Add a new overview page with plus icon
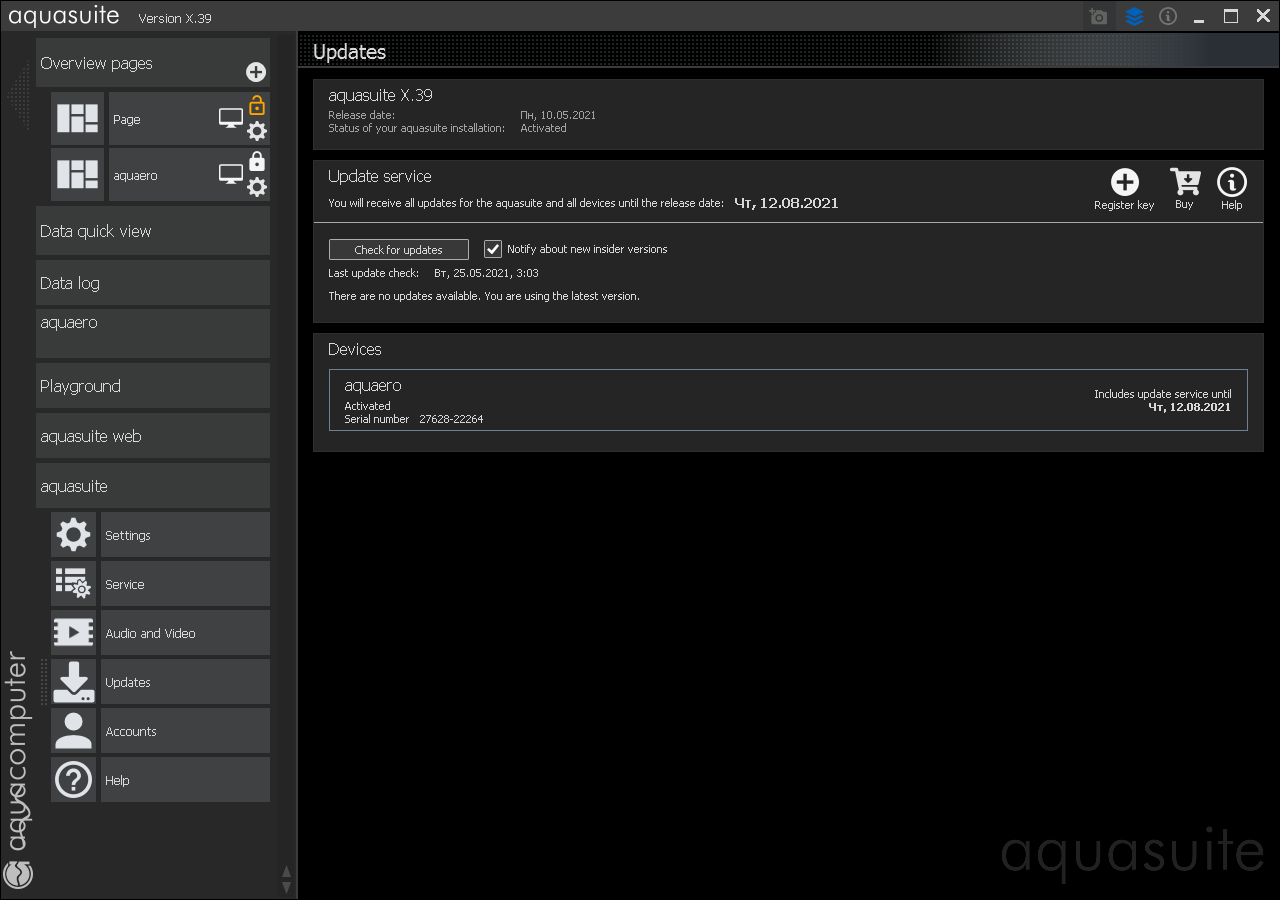This screenshot has width=1280, height=900. click(256, 72)
